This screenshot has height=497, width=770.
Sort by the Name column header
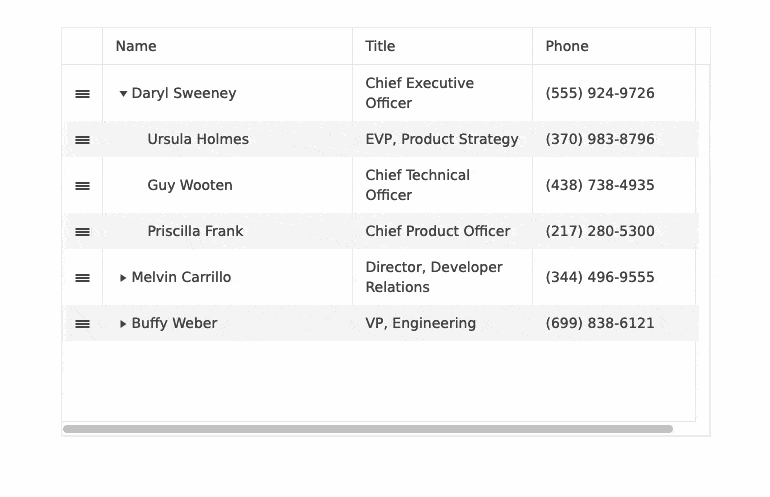[x=136, y=46]
